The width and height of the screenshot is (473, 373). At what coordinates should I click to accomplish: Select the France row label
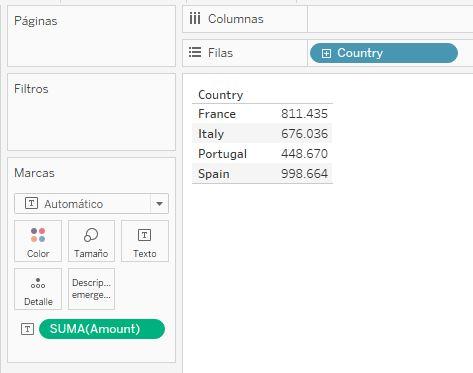click(x=217, y=114)
